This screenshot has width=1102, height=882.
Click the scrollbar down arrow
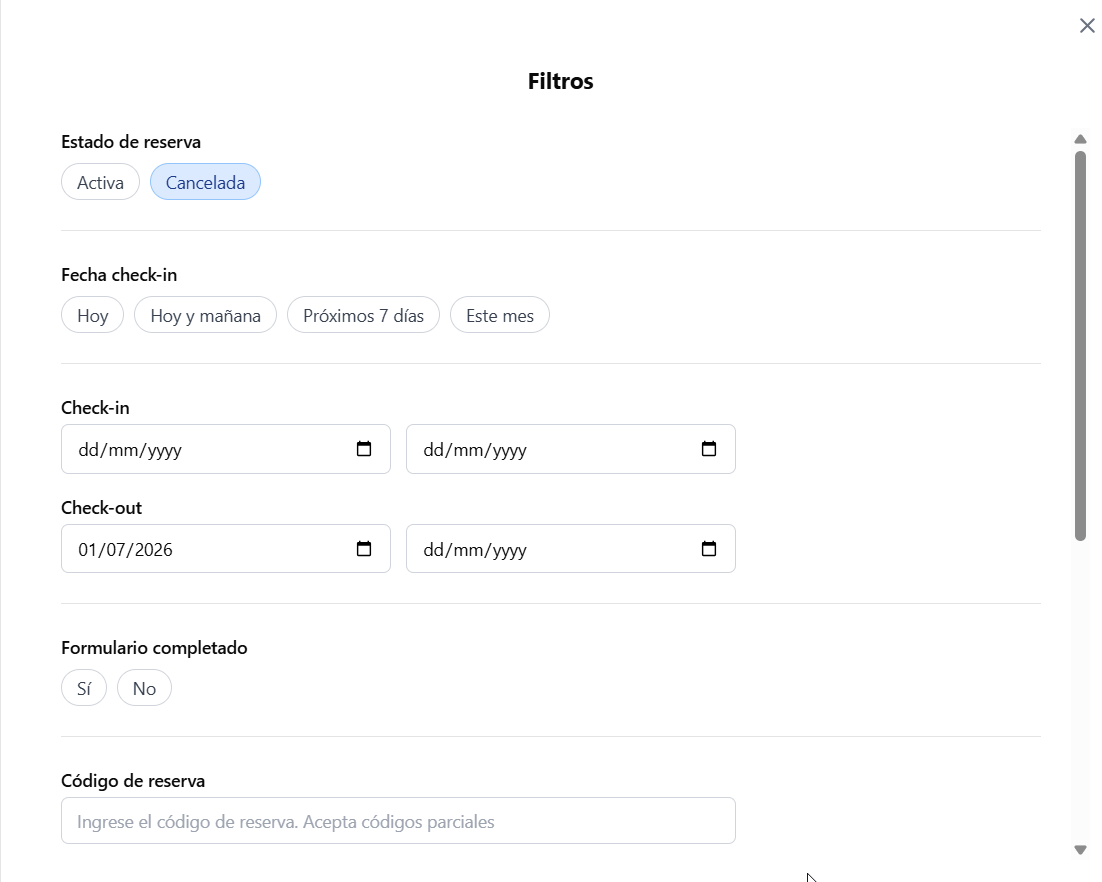1080,850
